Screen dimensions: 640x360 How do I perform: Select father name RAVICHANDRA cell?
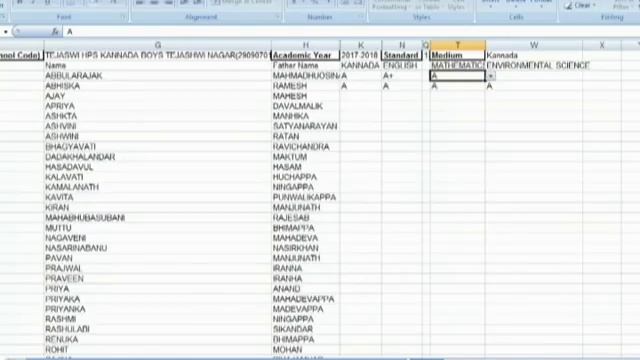click(x=306, y=147)
